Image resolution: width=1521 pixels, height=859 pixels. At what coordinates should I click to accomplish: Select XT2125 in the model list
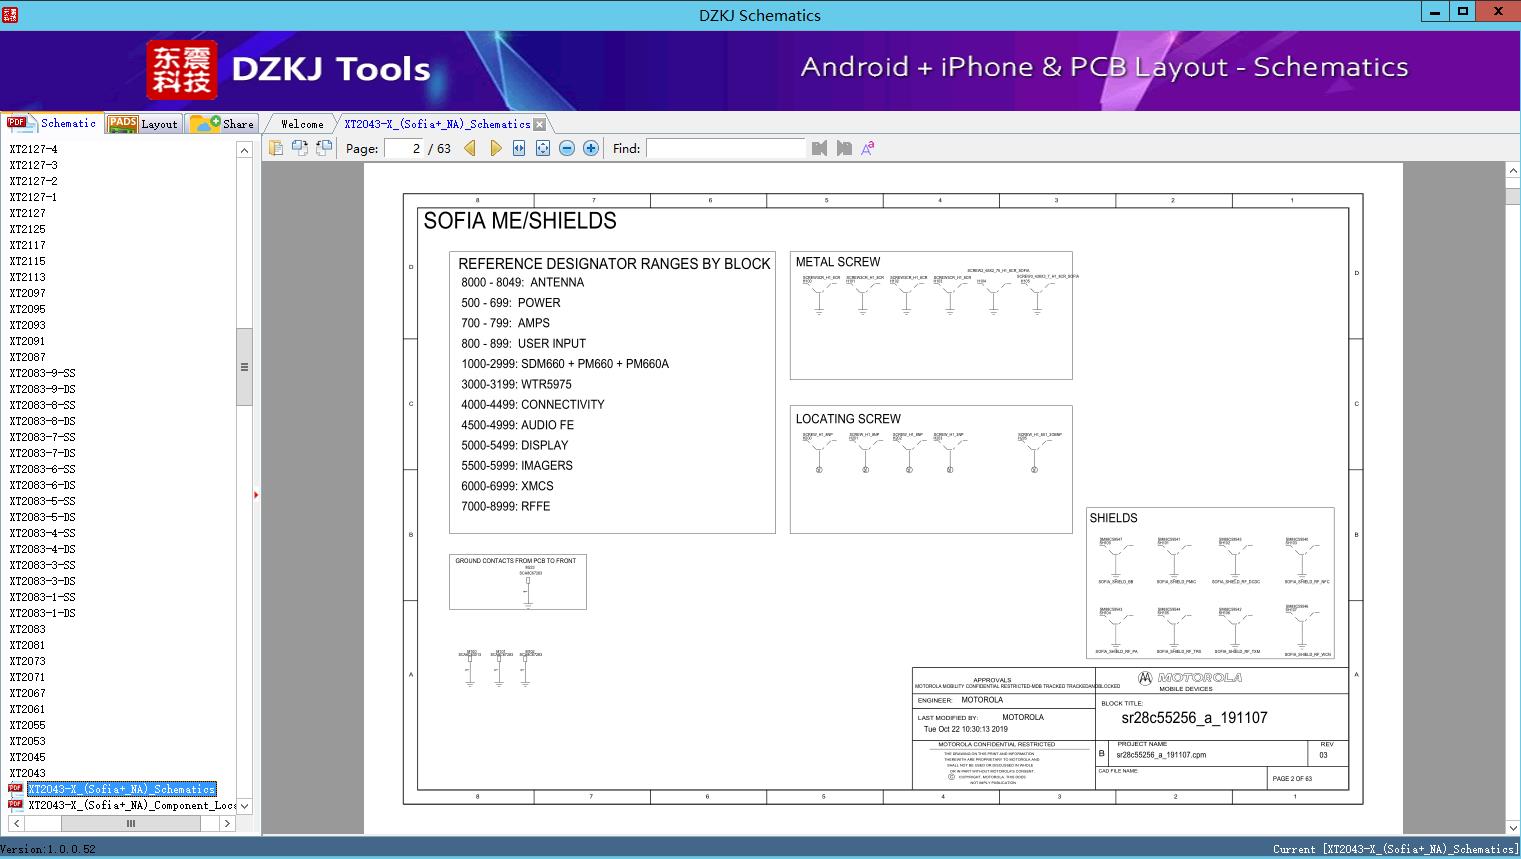pyautogui.click(x=27, y=229)
